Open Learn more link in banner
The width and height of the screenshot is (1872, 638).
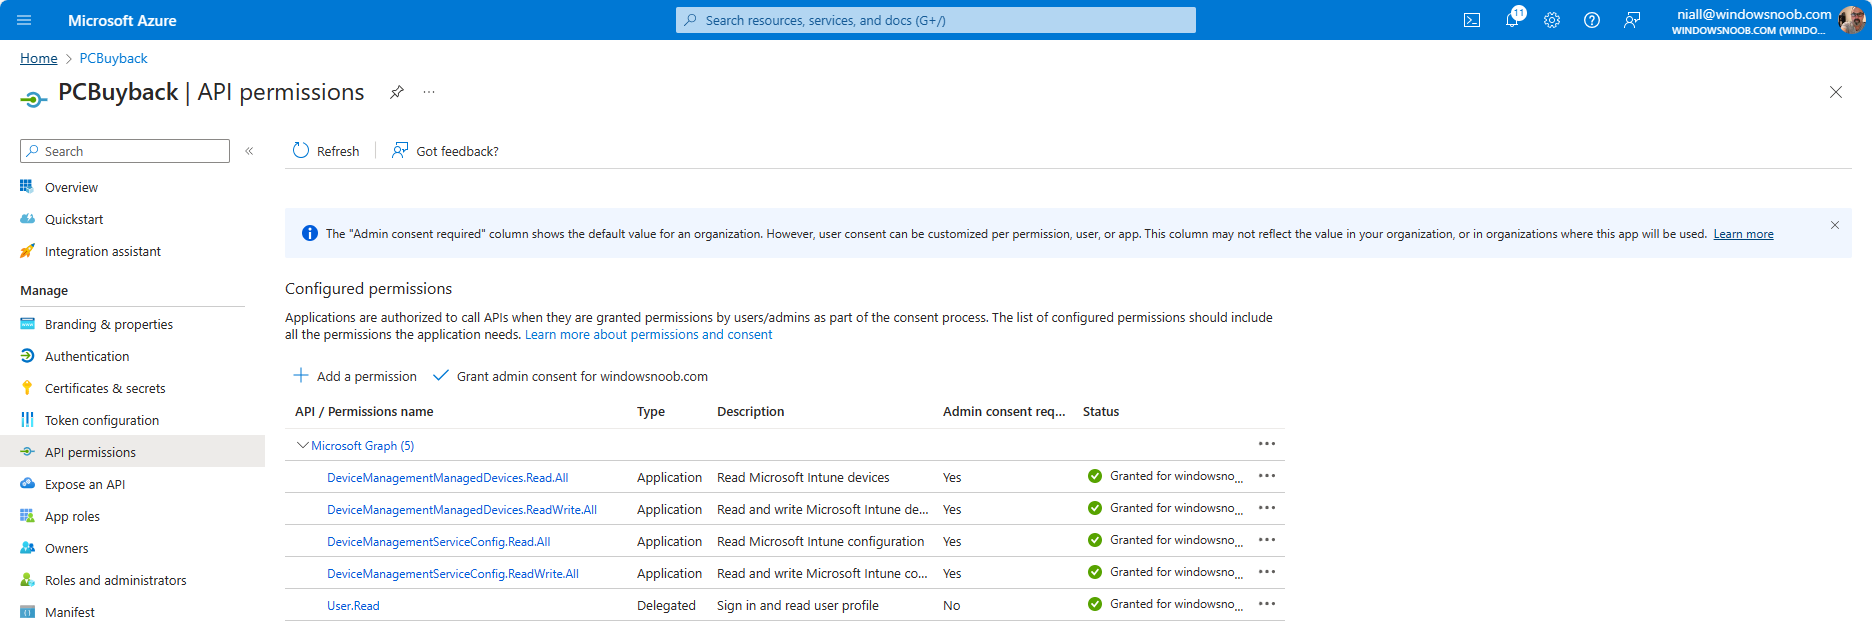(x=1743, y=234)
